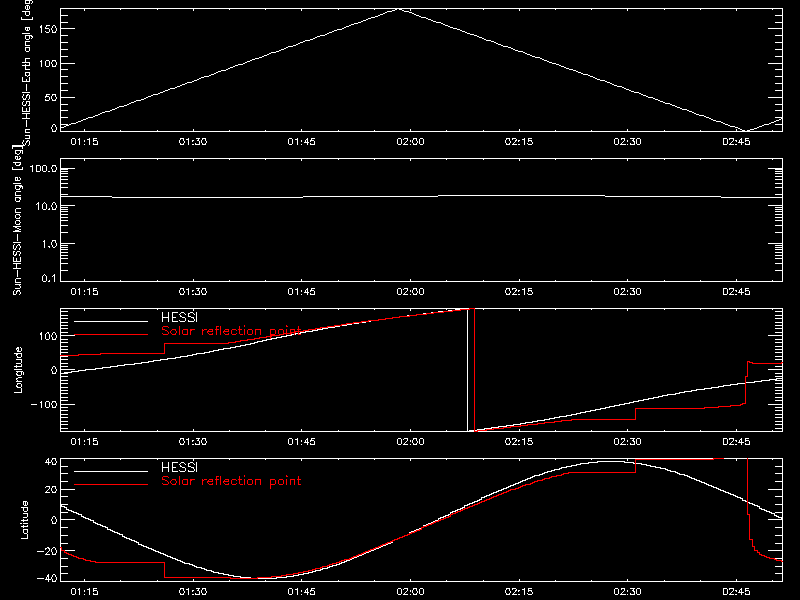Click 02:15 time label under Latitude plot
800x600 pixels.
click(519, 592)
